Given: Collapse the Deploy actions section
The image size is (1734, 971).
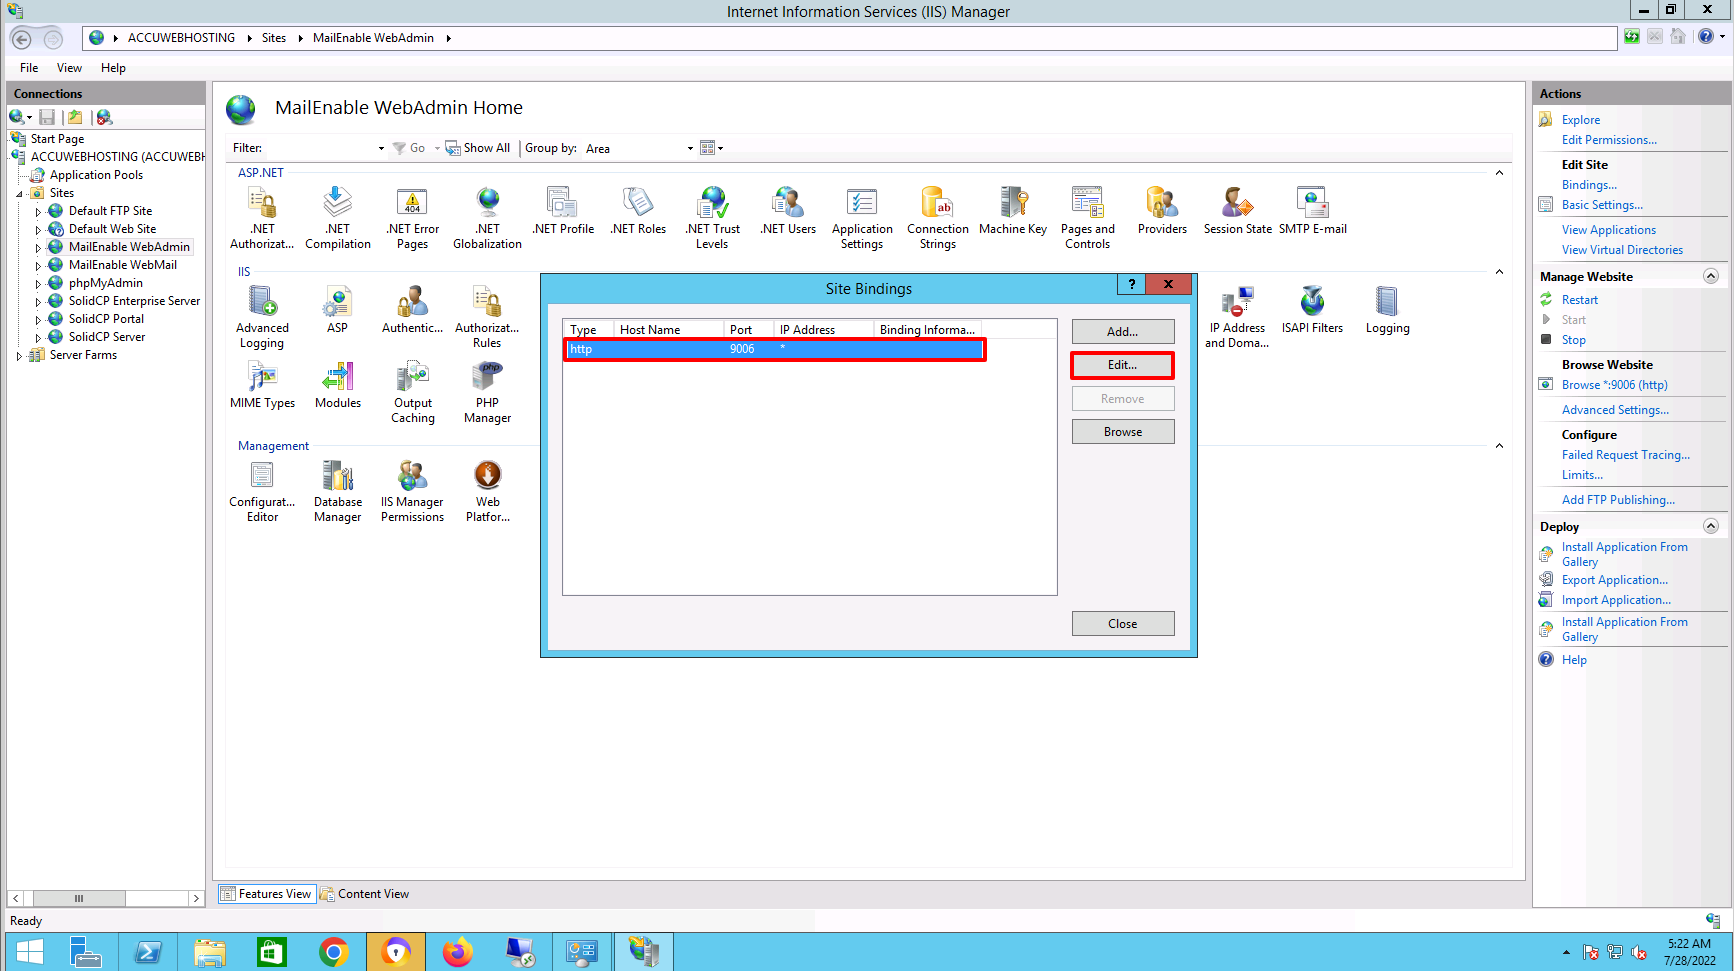Looking at the screenshot, I should [x=1711, y=526].
